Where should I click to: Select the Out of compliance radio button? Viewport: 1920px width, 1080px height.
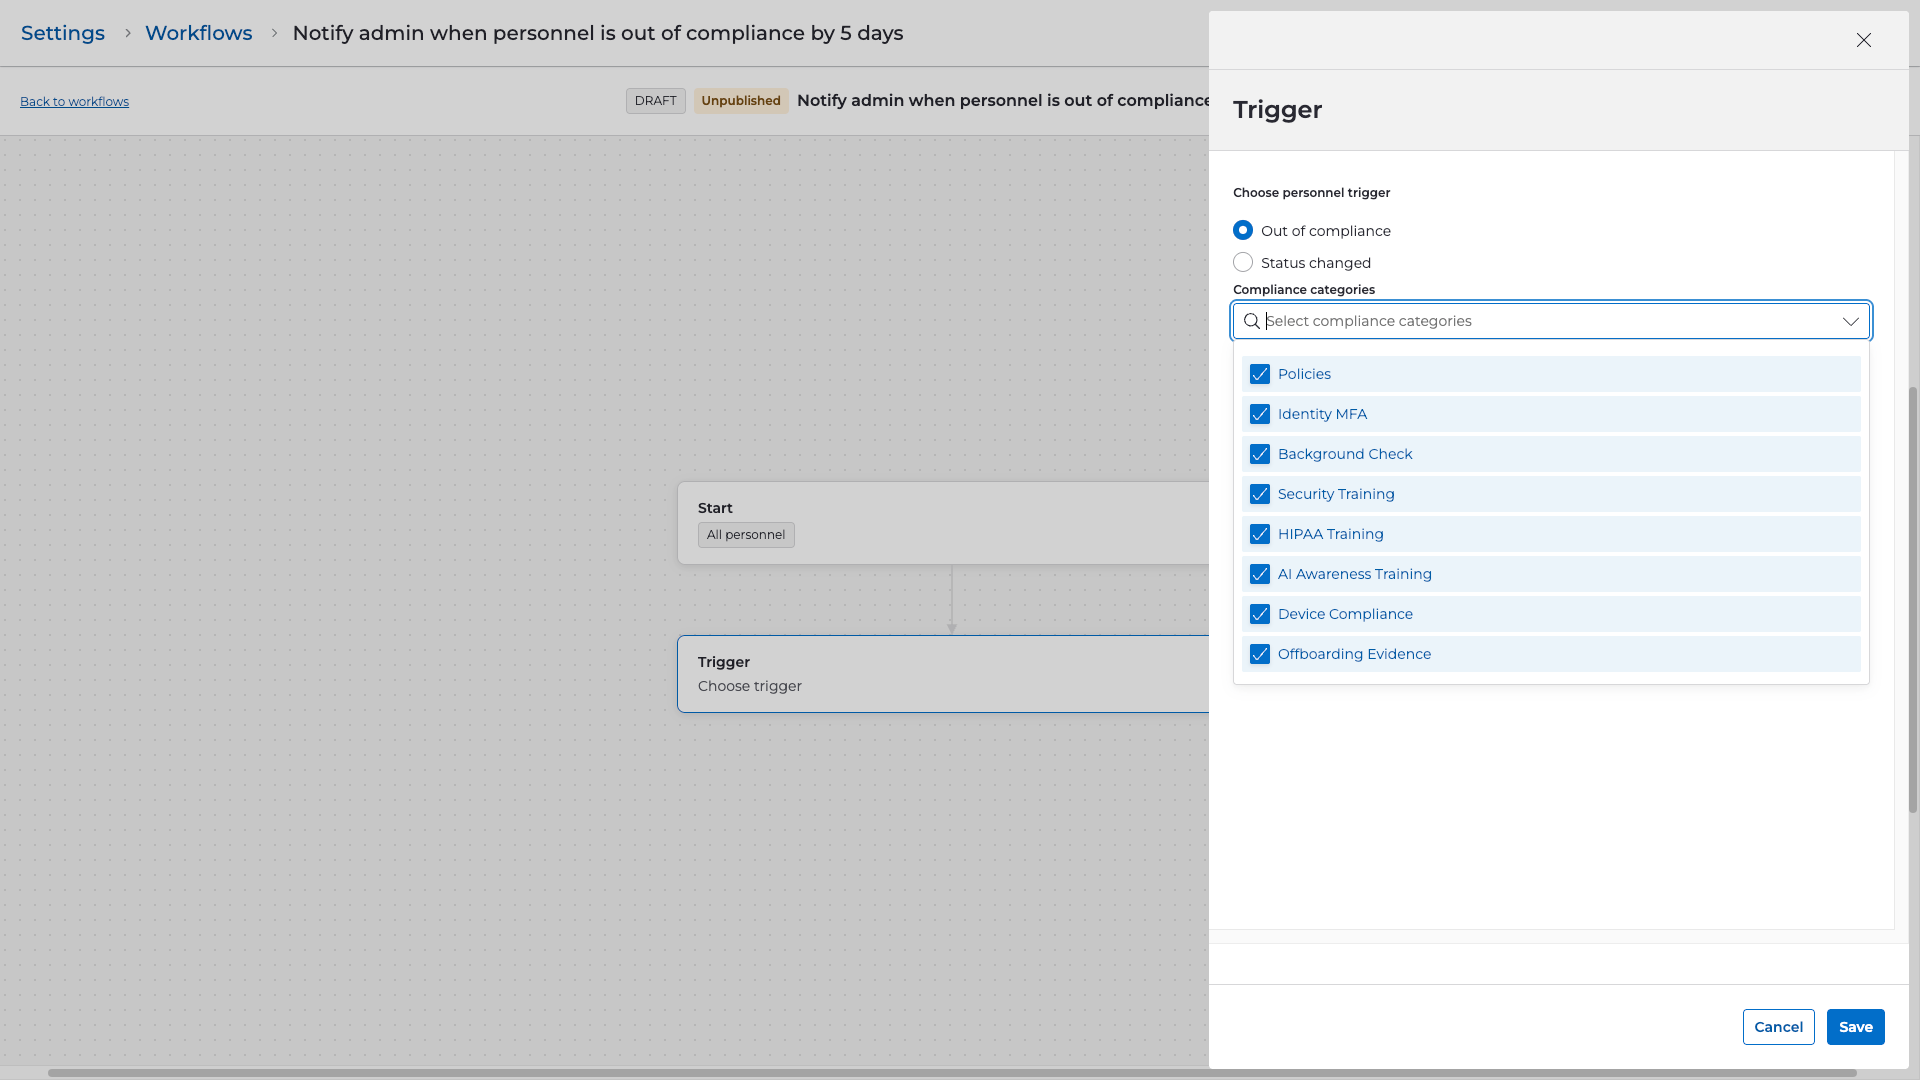(1243, 230)
